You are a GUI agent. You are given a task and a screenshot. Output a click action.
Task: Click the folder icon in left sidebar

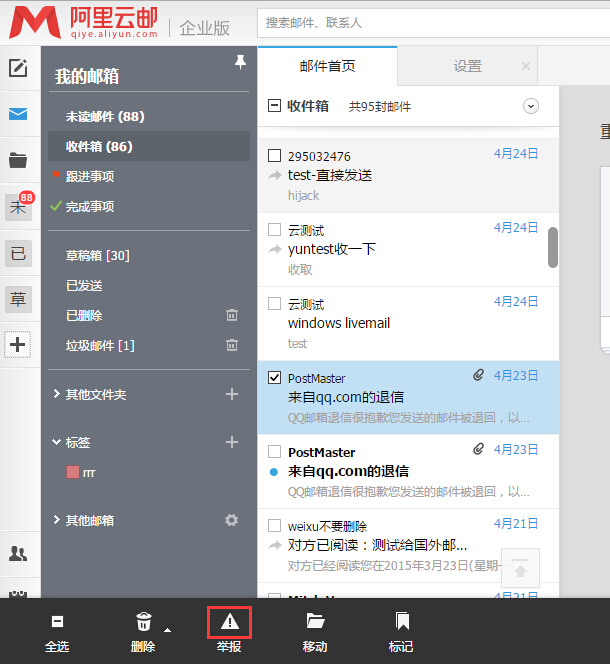pyautogui.click(x=18, y=160)
